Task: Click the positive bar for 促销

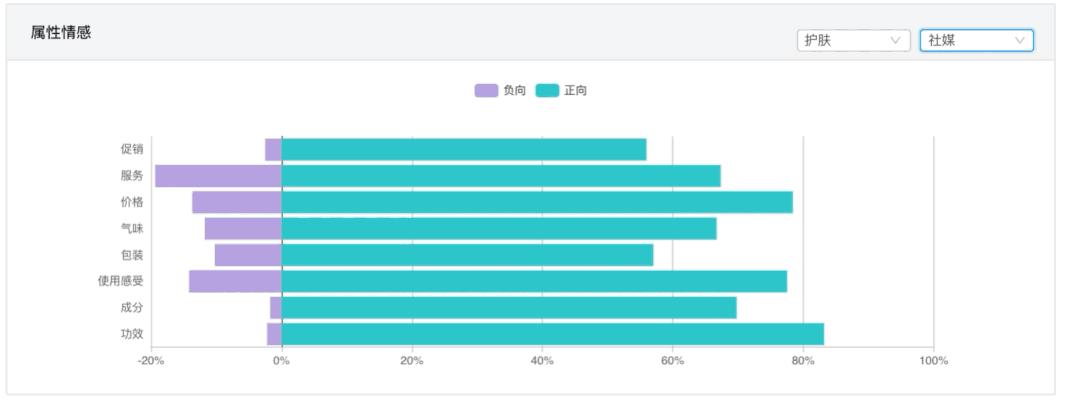Action: 464,150
